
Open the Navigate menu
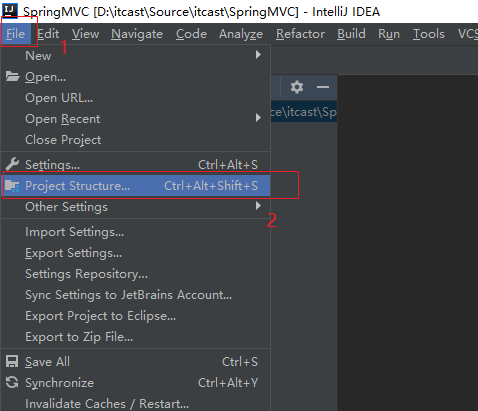point(137,34)
